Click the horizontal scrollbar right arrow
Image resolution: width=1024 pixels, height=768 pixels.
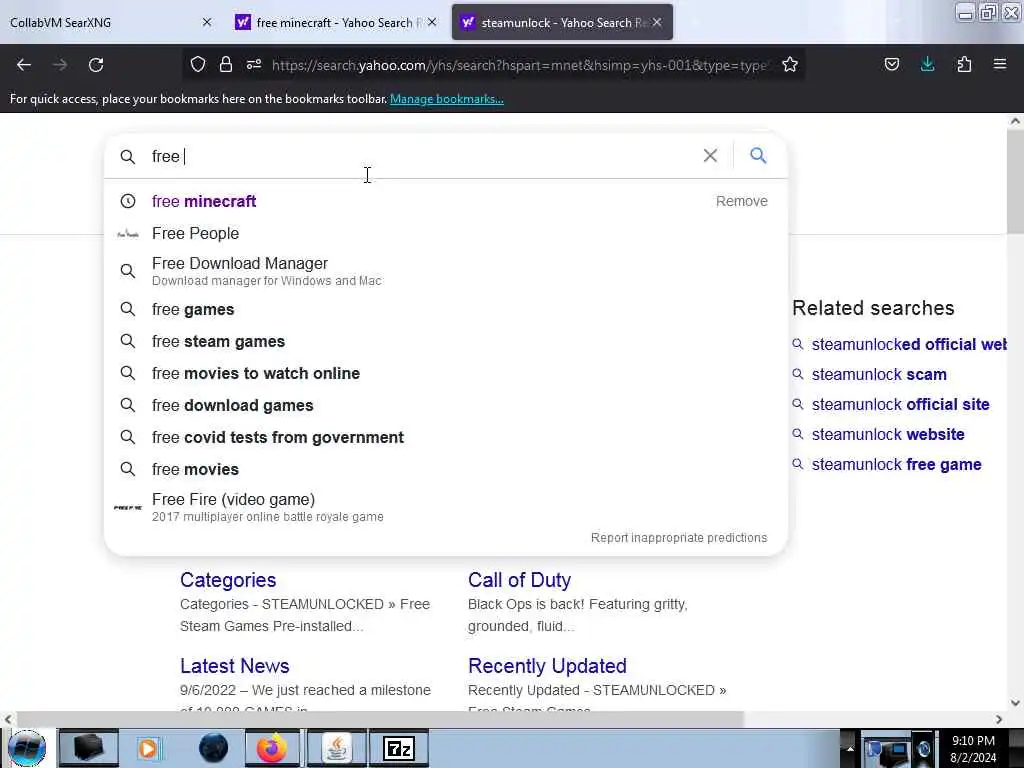pos(999,719)
